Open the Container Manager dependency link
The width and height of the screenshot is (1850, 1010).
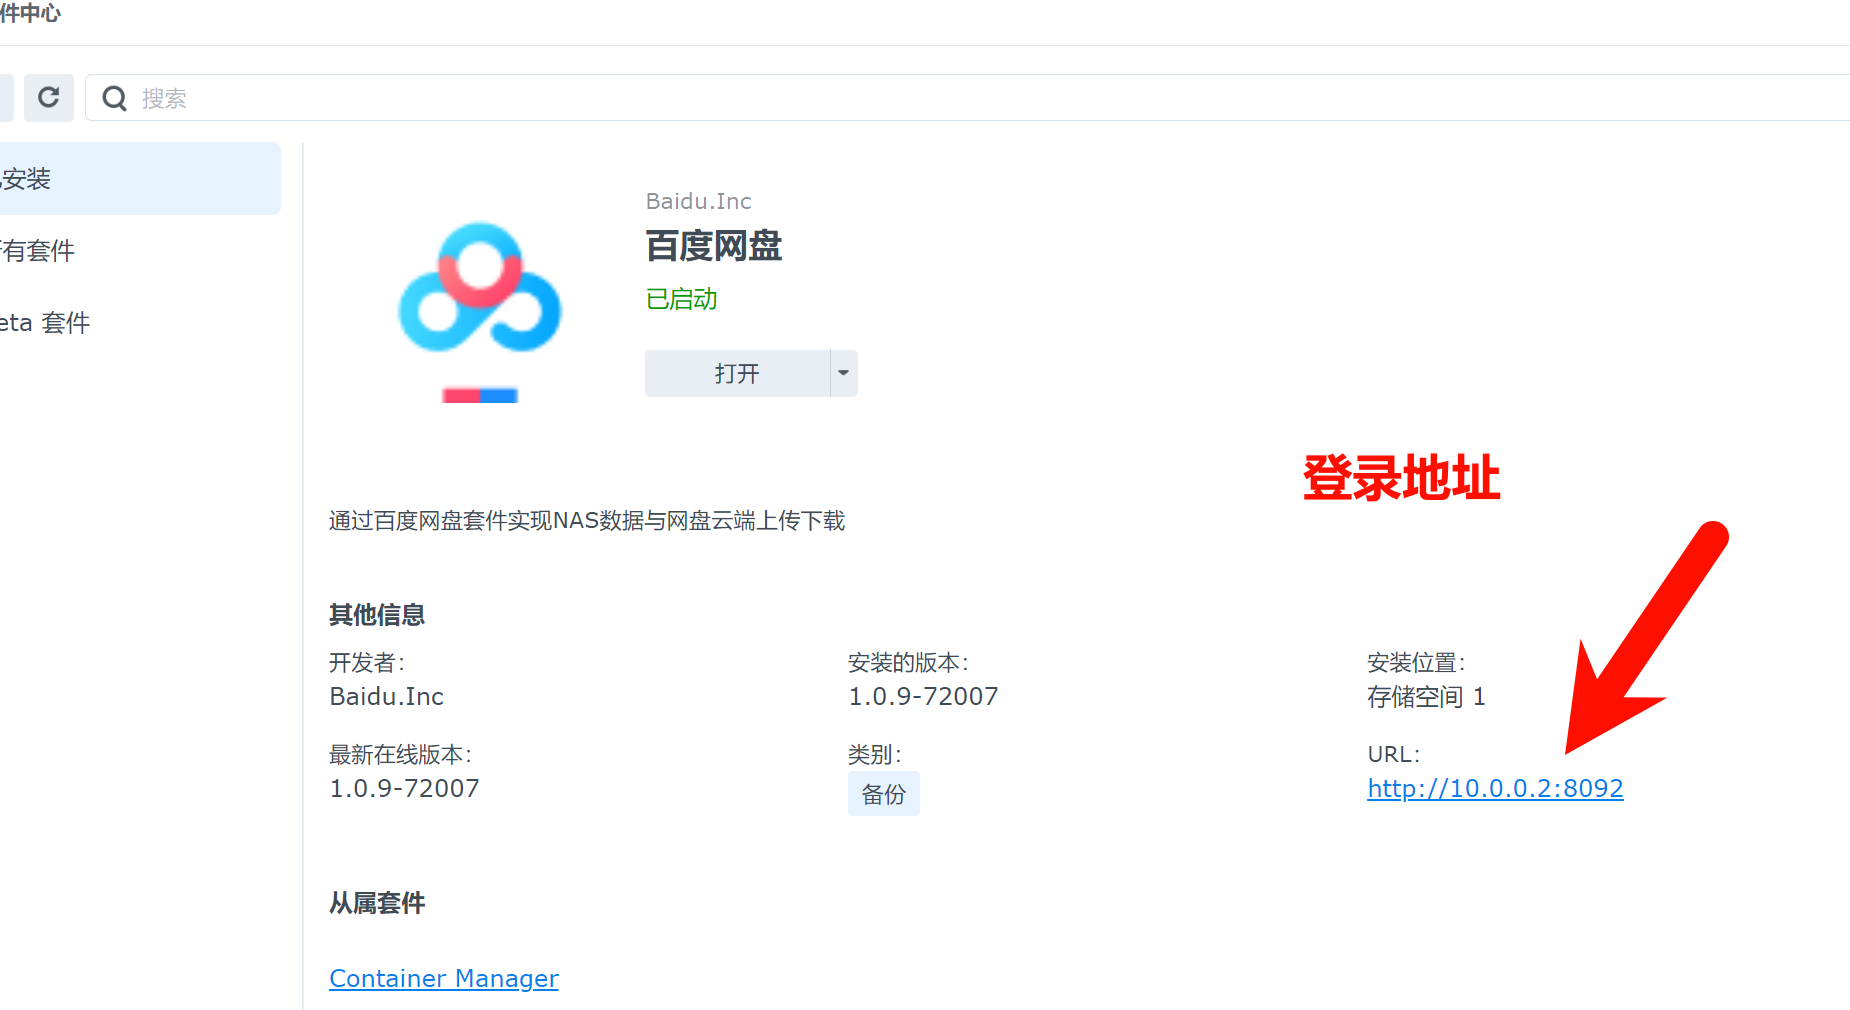(x=444, y=979)
